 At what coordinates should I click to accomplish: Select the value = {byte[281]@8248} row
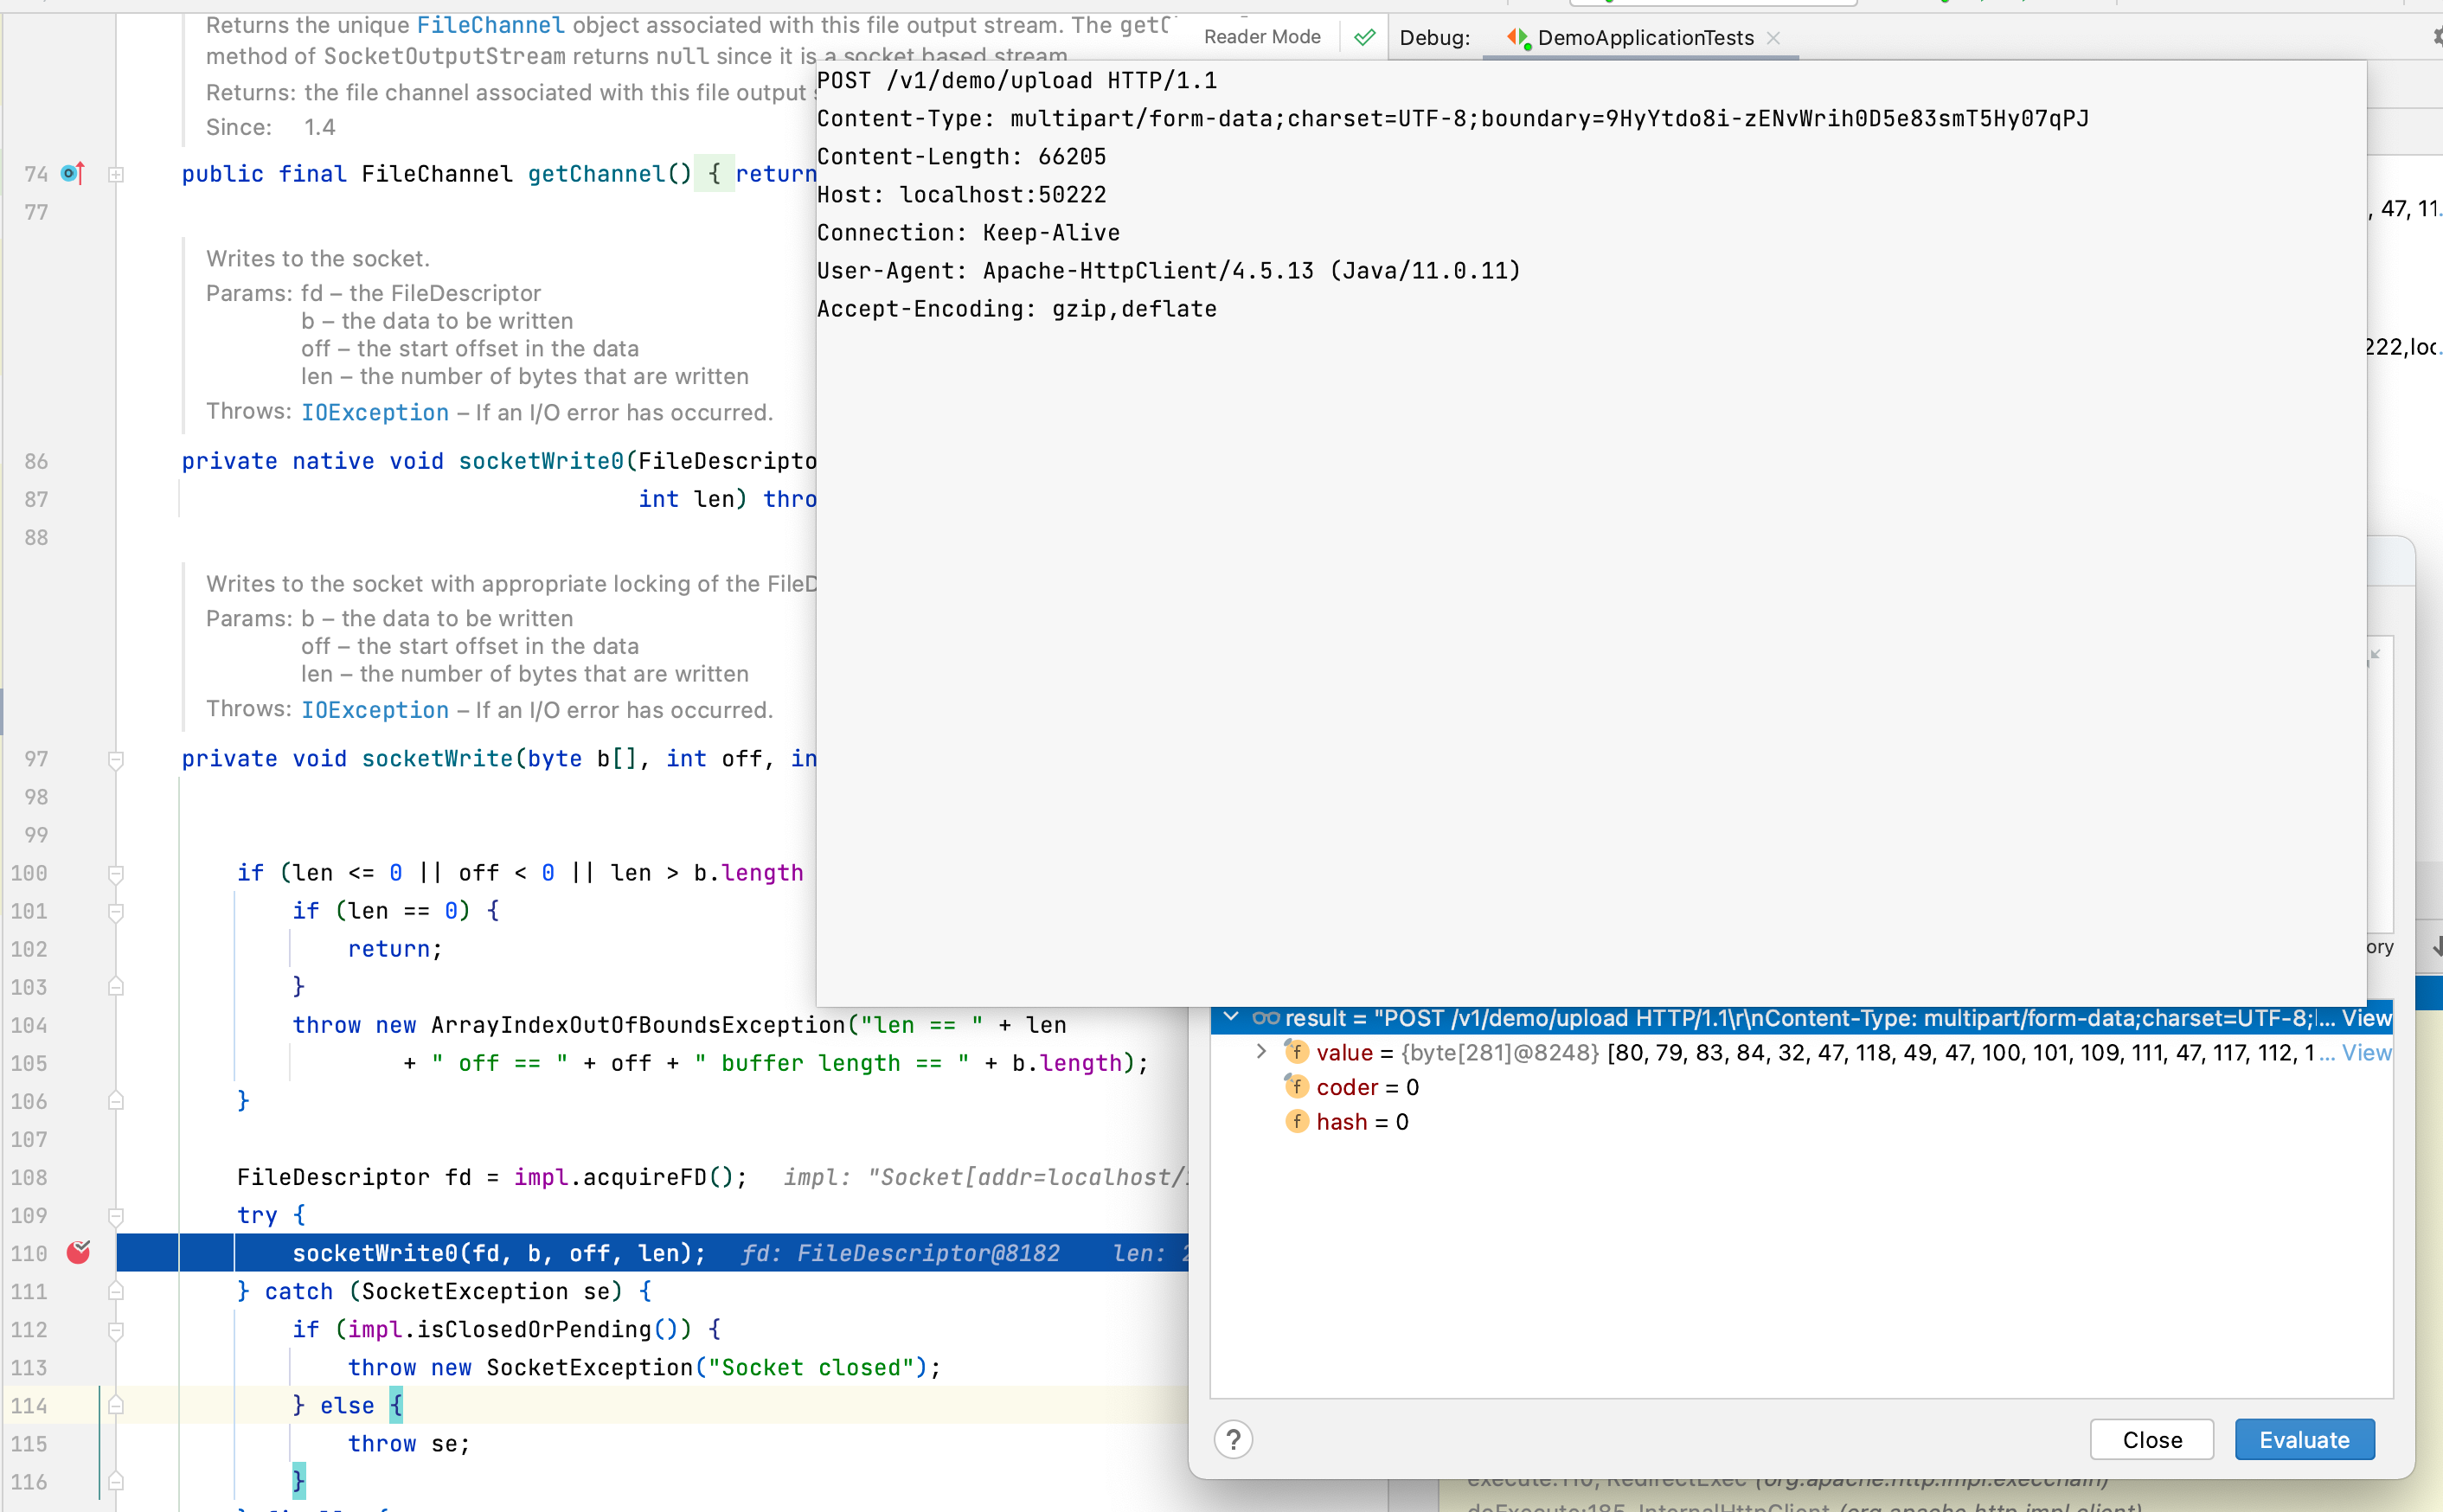click(1801, 1052)
